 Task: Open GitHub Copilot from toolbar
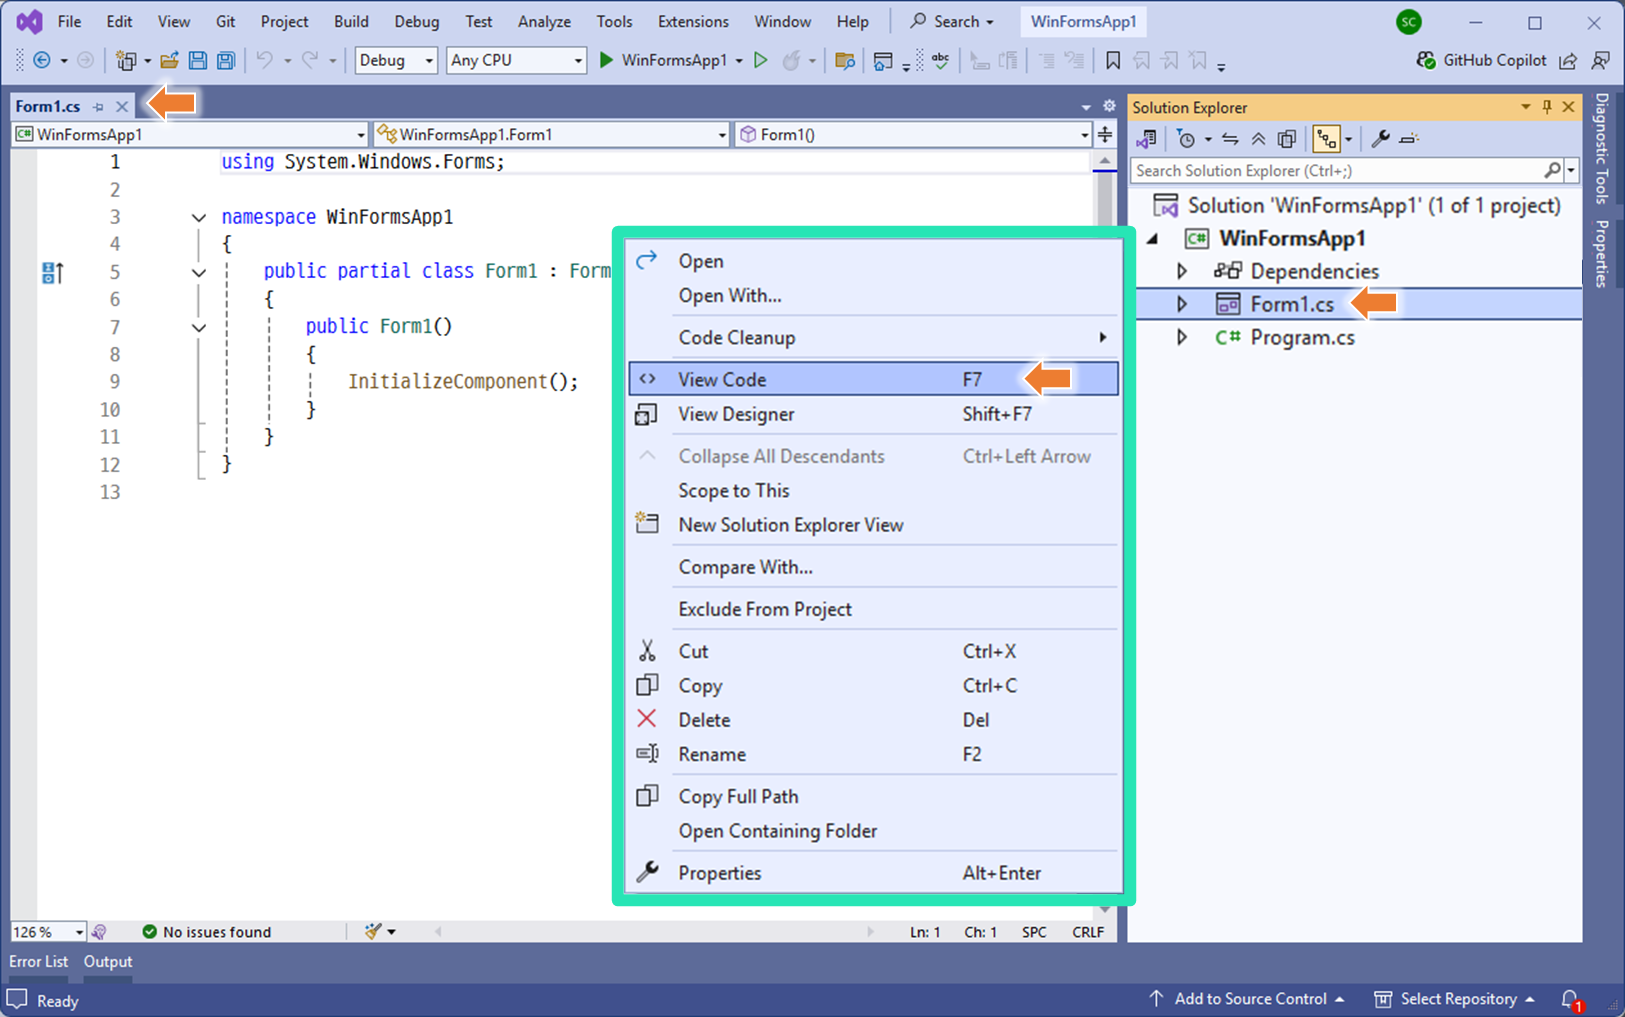tap(1480, 60)
